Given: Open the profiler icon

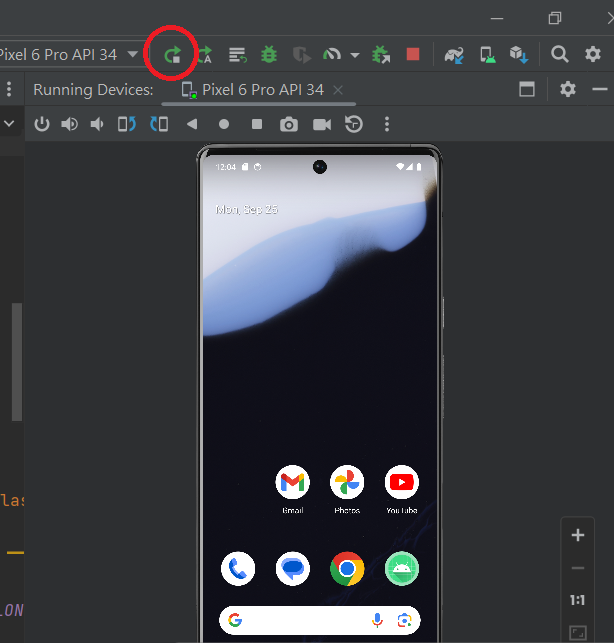Looking at the screenshot, I should coord(332,54).
